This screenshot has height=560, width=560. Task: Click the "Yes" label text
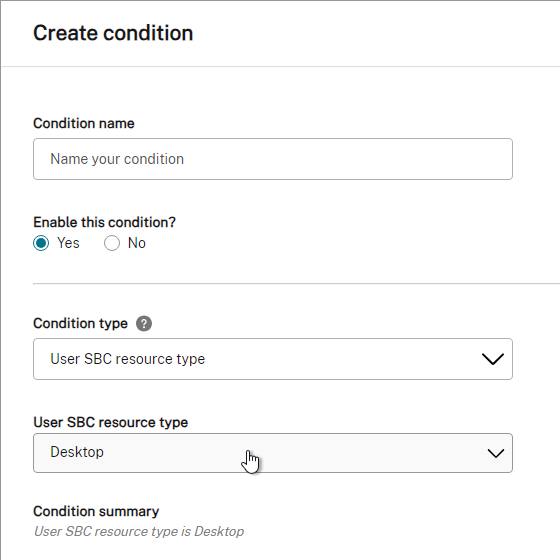(68, 243)
